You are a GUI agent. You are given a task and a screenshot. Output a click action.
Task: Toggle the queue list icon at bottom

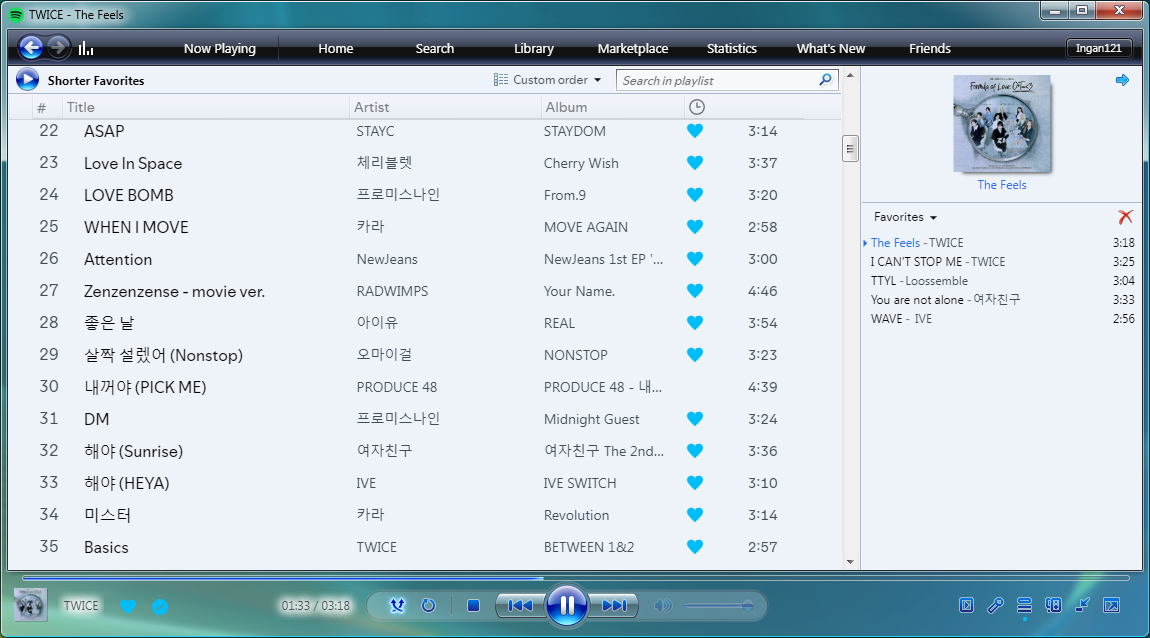(1025, 605)
